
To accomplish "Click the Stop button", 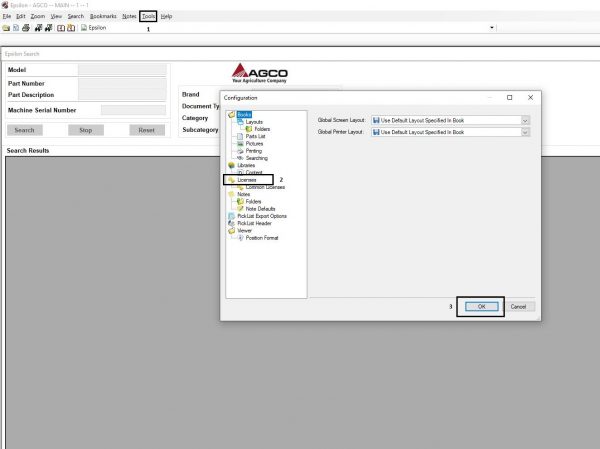I will coord(86,130).
